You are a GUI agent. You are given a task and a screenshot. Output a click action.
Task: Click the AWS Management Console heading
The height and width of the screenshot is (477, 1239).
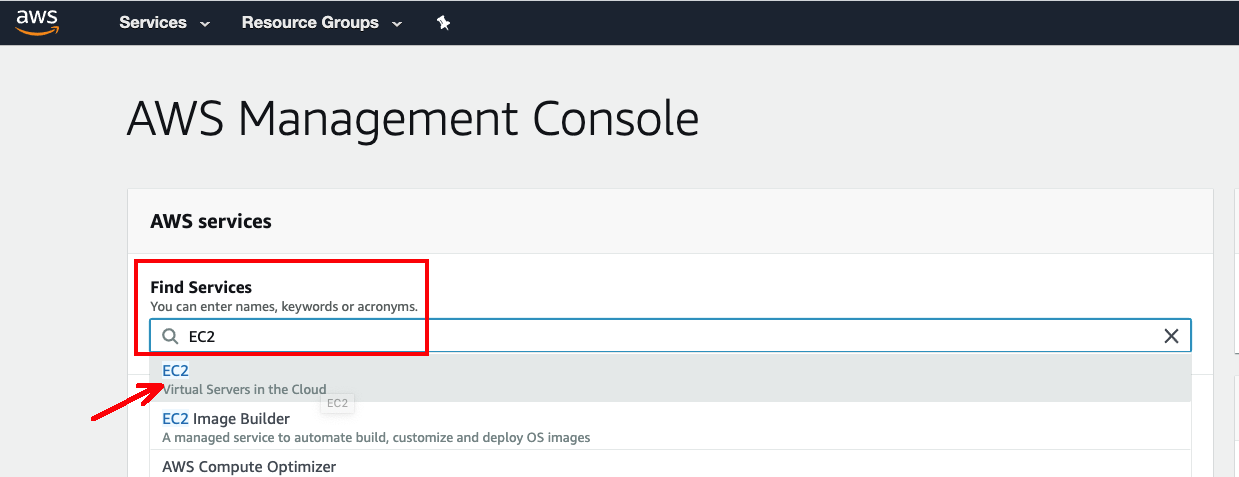tap(413, 119)
